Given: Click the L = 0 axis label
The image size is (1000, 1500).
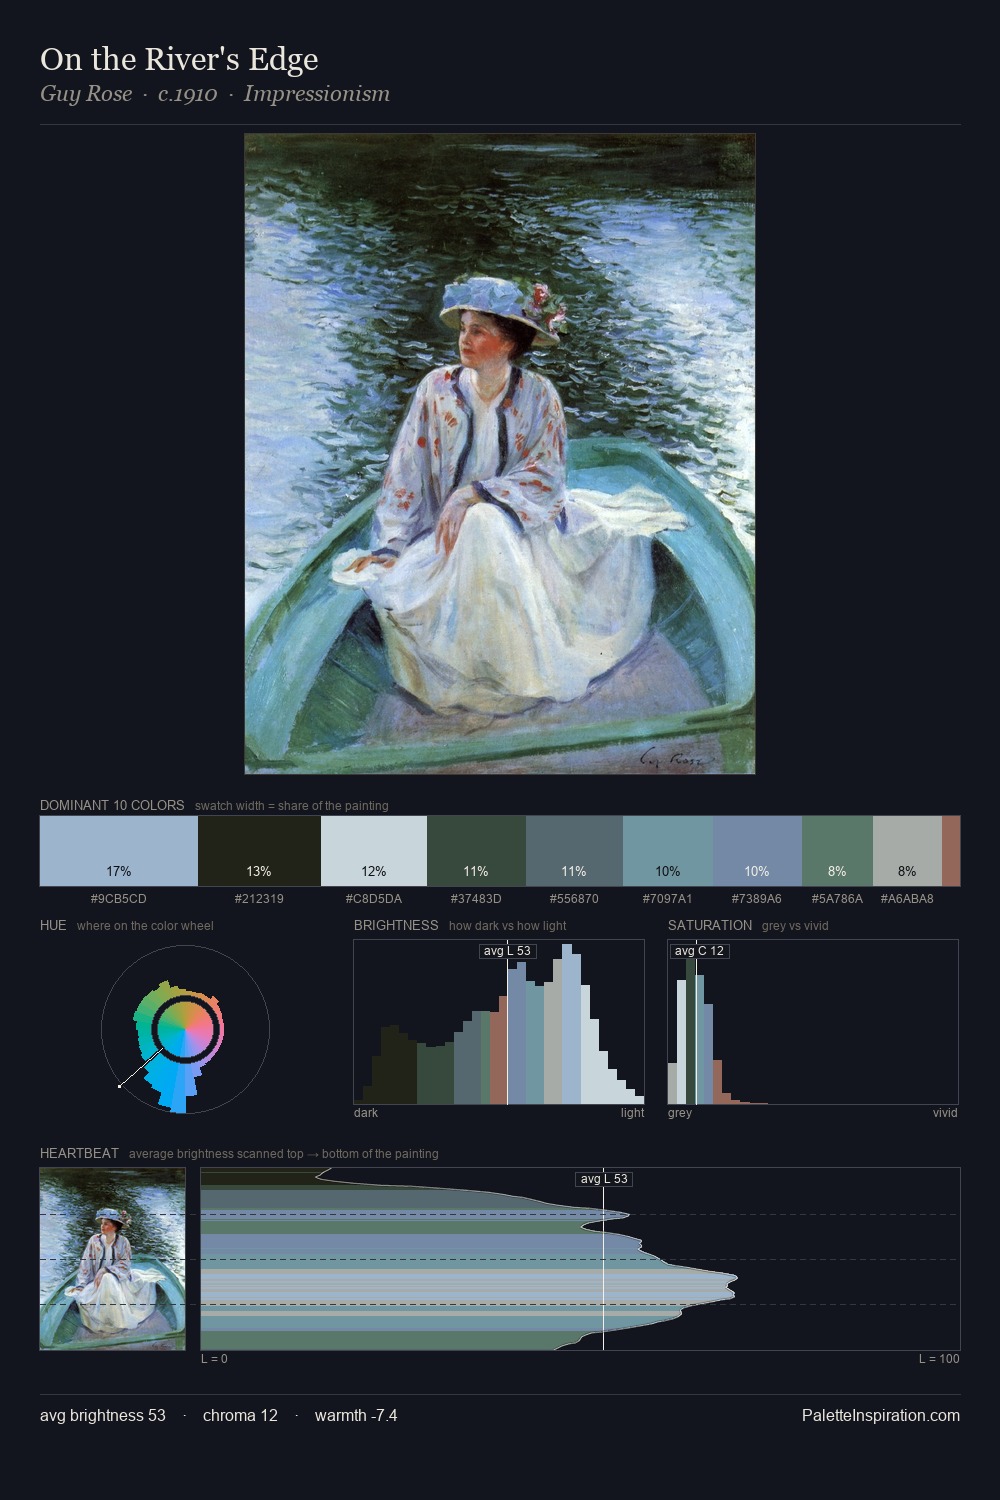Looking at the screenshot, I should coord(214,1359).
